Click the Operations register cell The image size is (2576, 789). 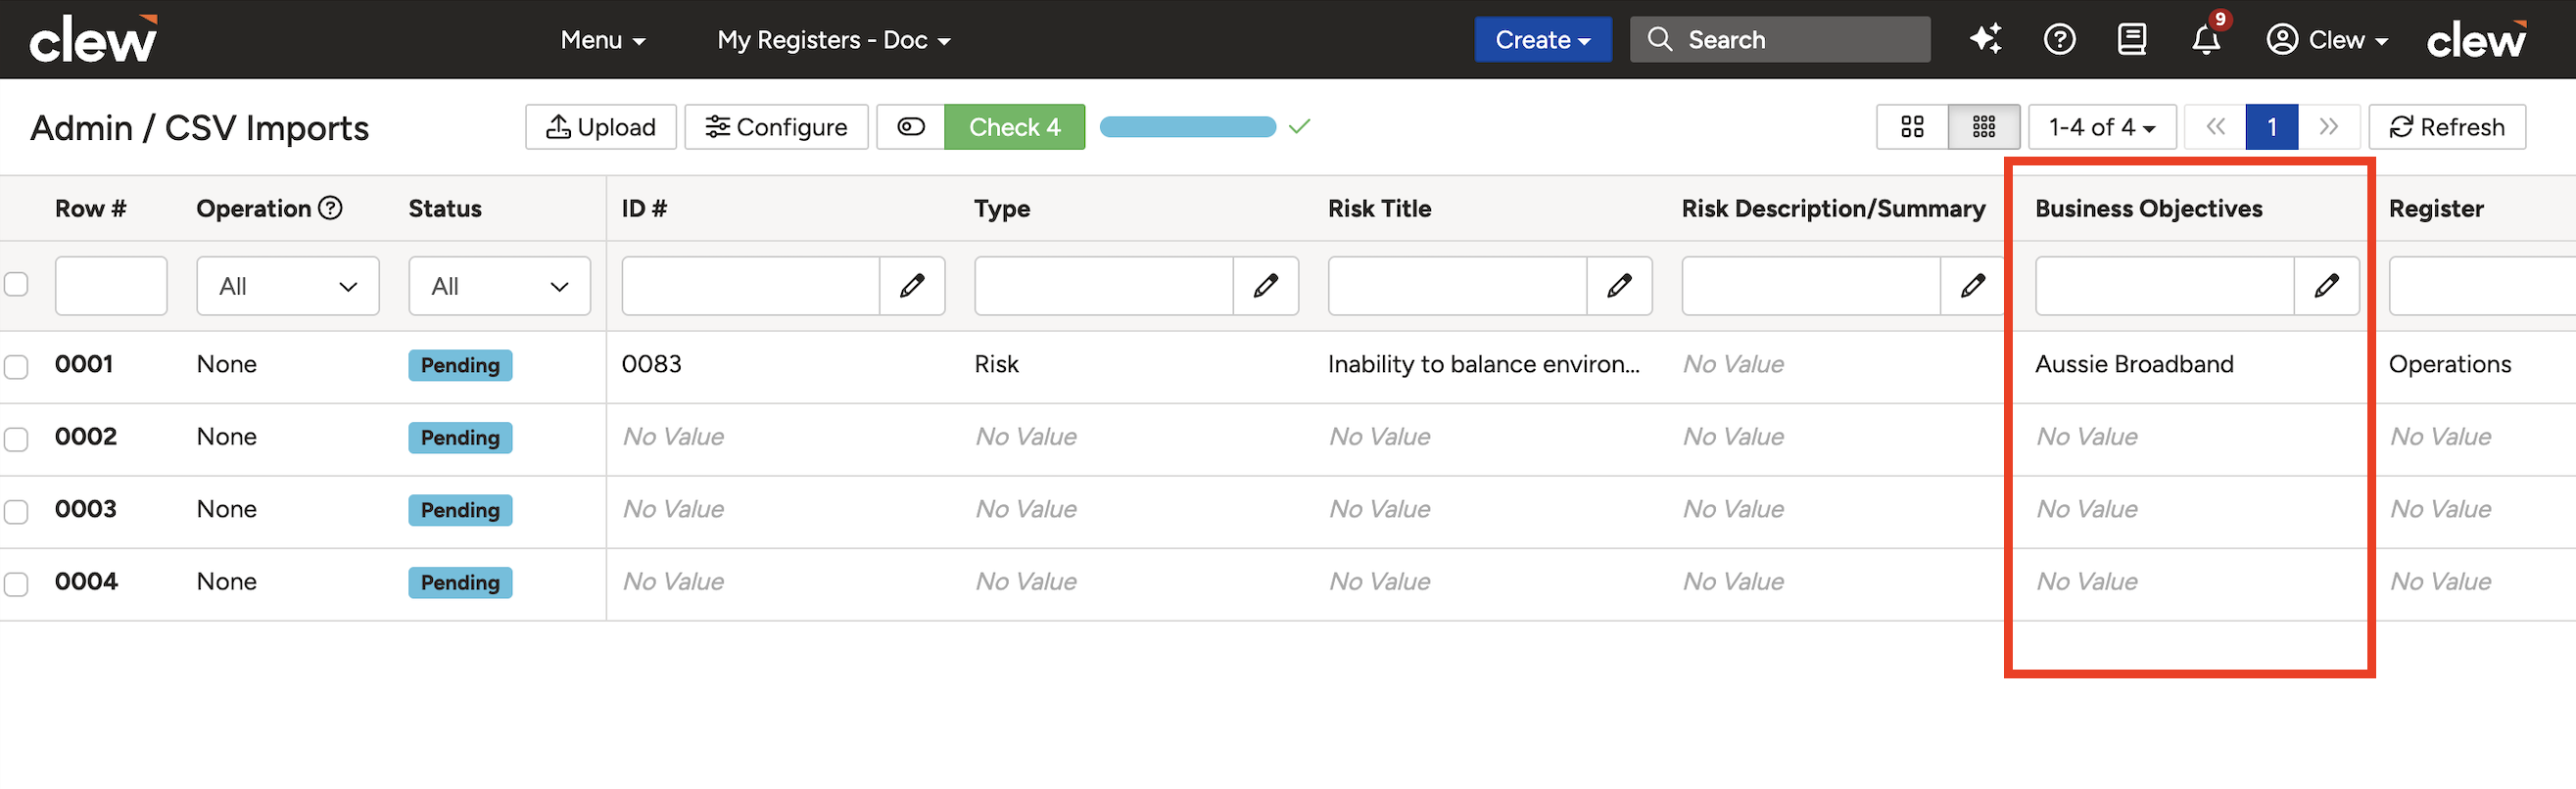point(2450,364)
